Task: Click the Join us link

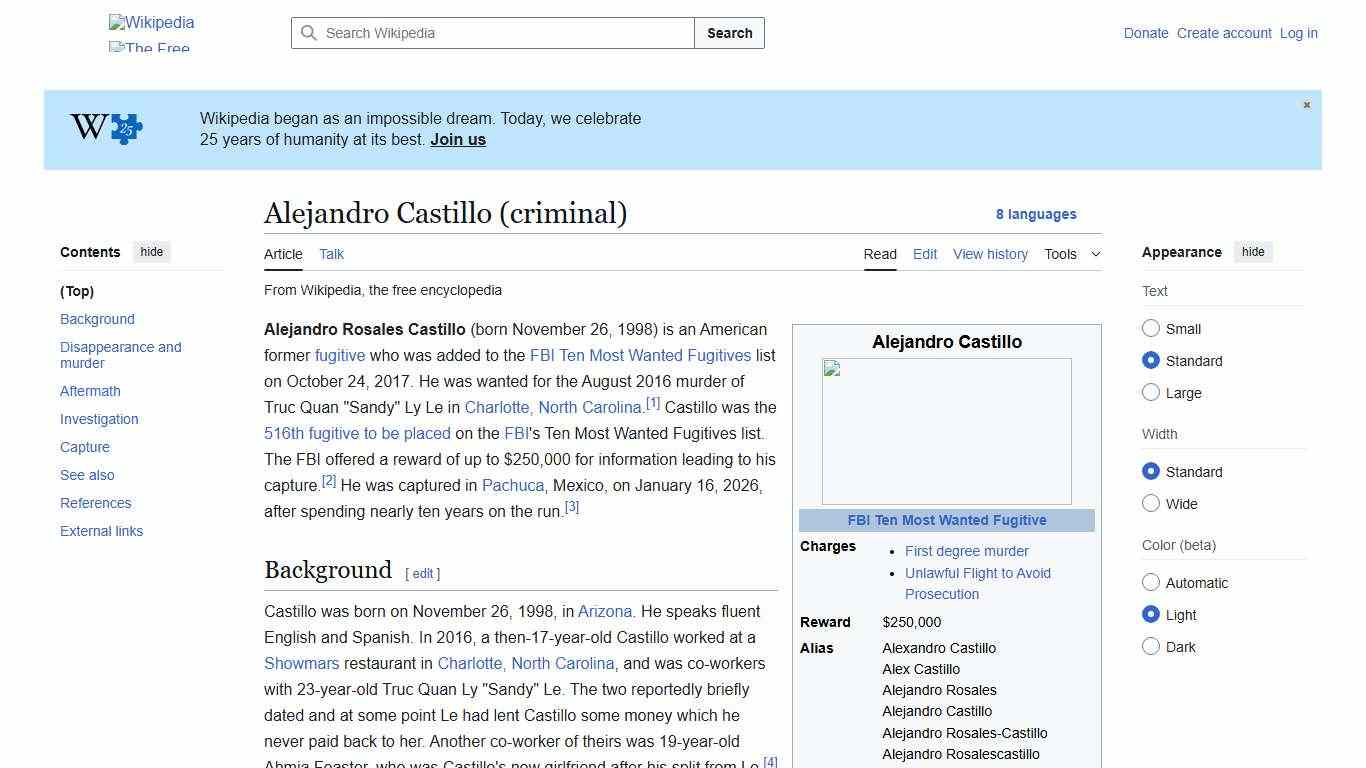Action: click(x=457, y=139)
